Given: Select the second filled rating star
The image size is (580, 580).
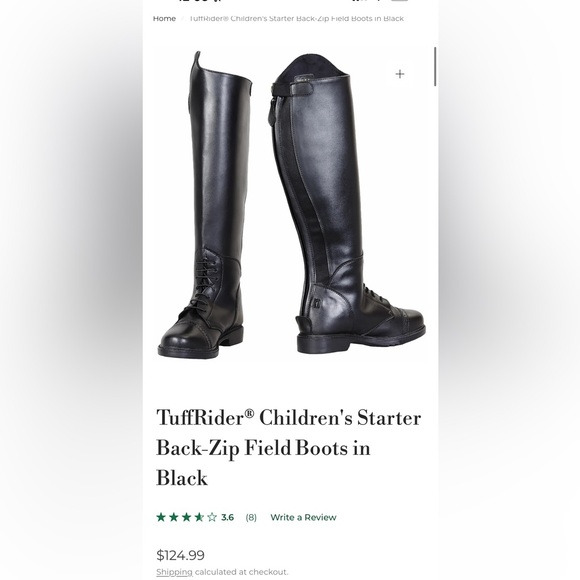Looking at the screenshot, I should click(173, 517).
